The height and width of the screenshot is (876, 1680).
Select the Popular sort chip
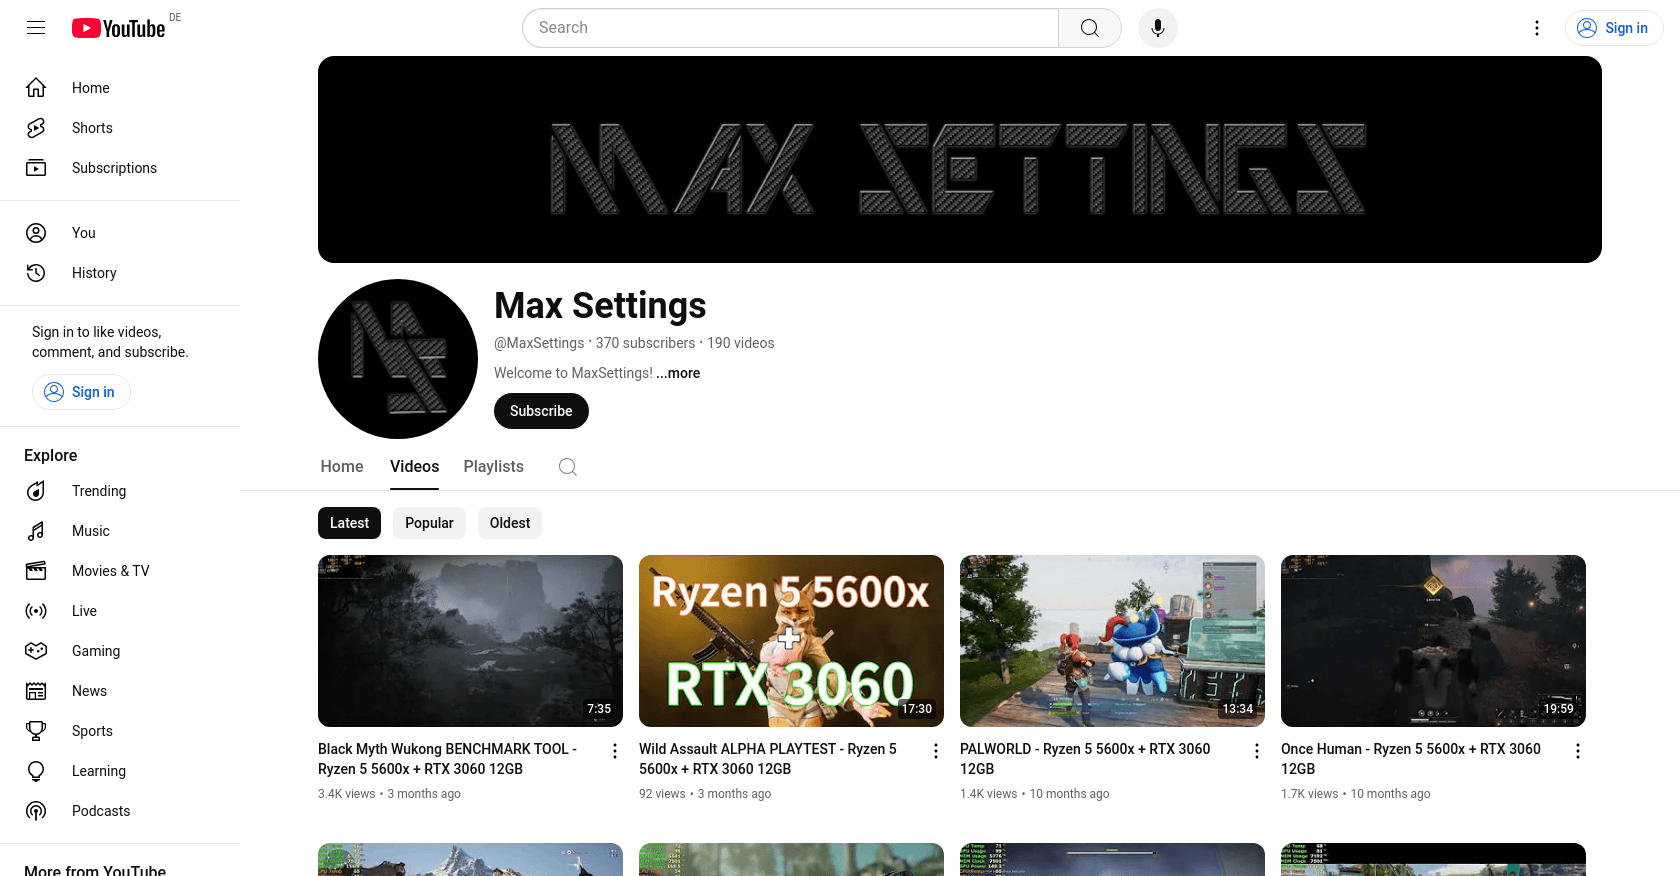(x=429, y=523)
